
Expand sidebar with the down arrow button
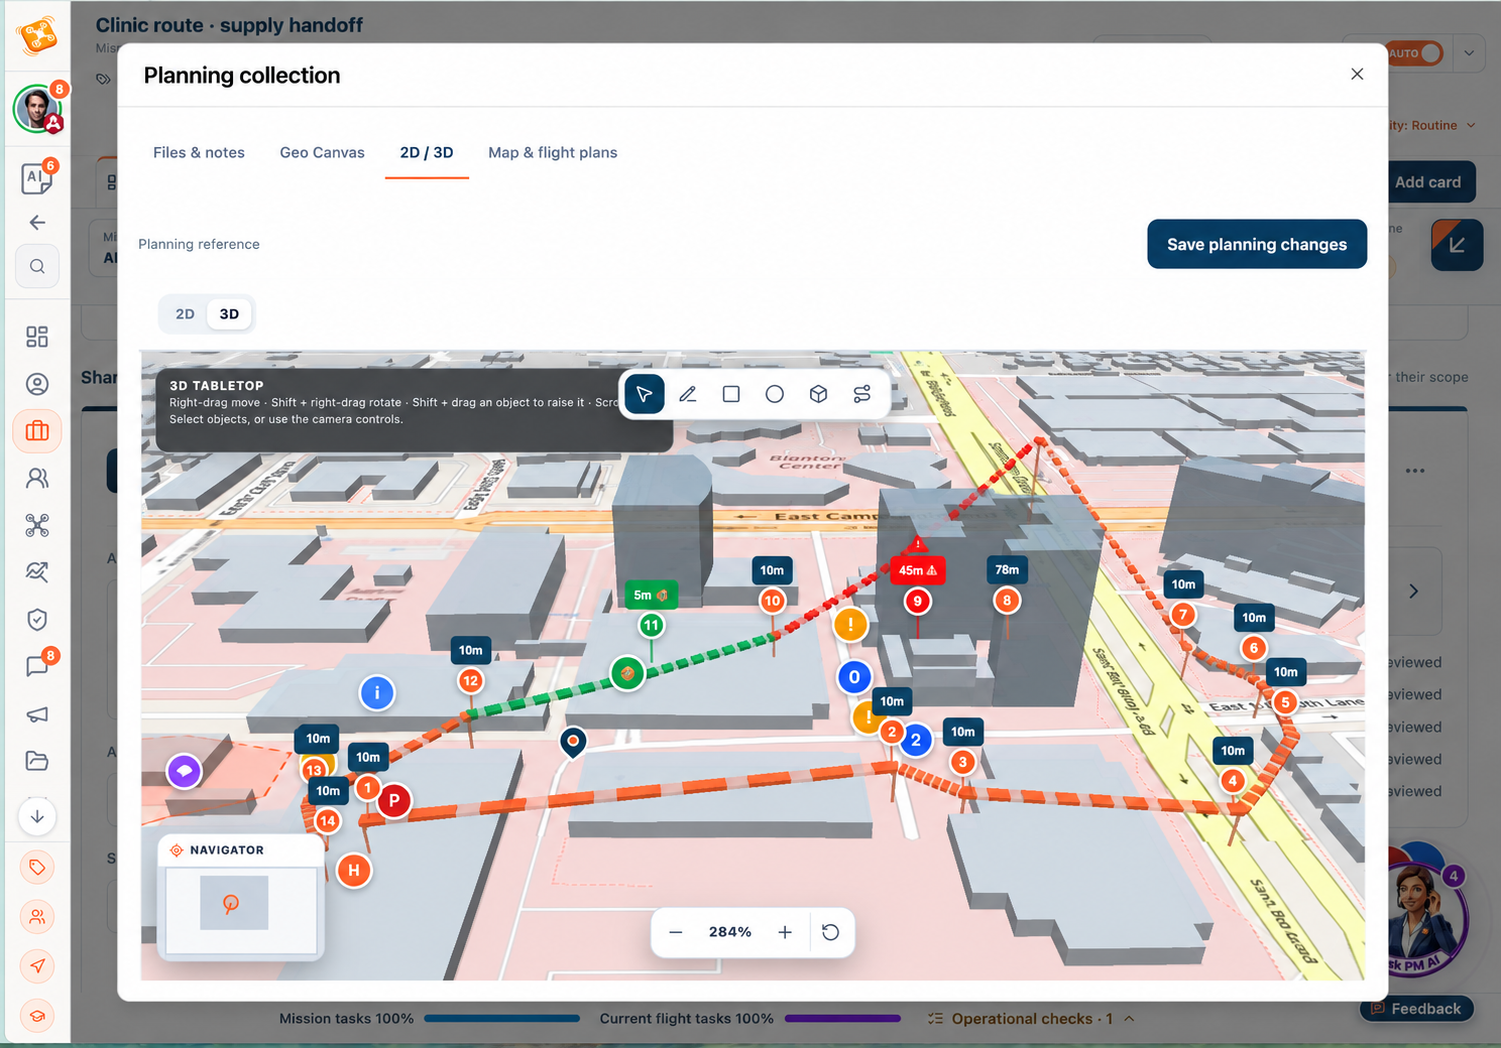[37, 816]
